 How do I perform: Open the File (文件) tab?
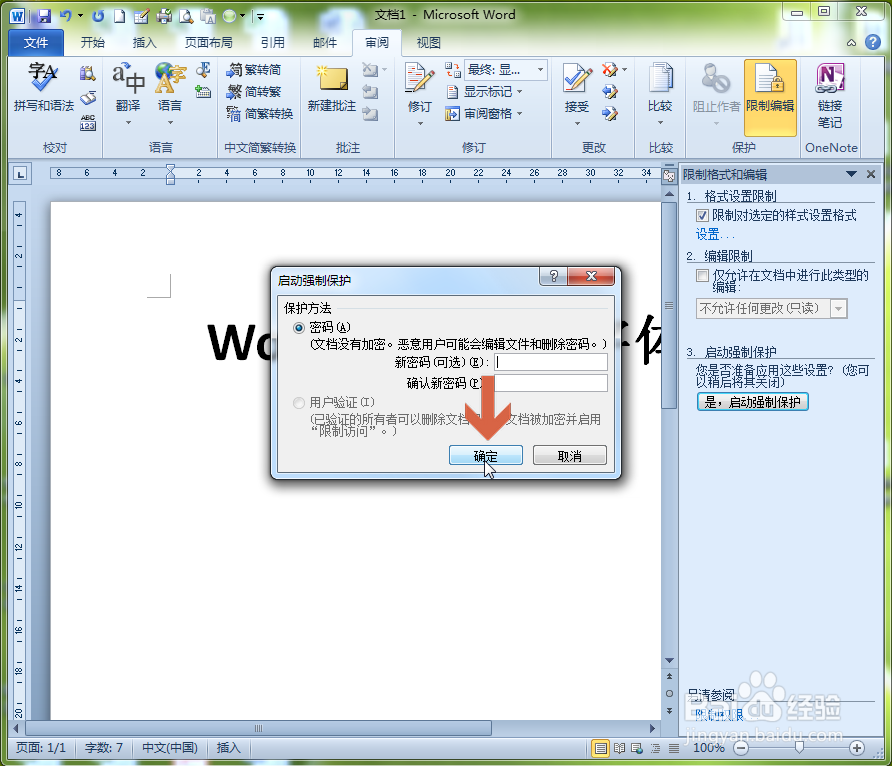click(36, 43)
